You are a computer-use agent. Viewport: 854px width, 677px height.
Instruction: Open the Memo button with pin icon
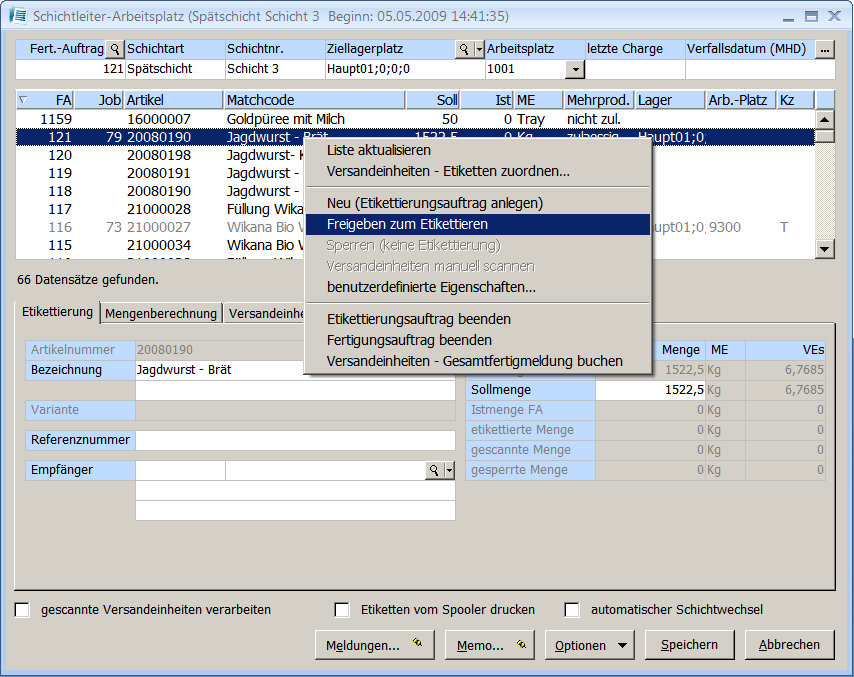point(489,645)
